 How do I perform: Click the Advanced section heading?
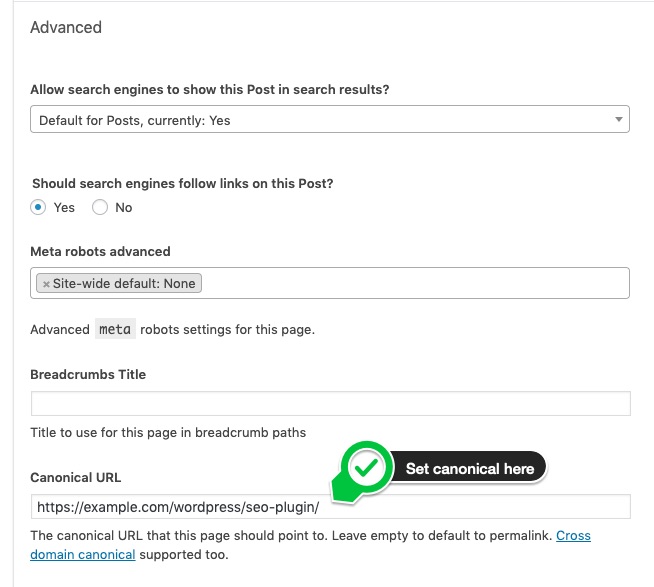click(66, 28)
